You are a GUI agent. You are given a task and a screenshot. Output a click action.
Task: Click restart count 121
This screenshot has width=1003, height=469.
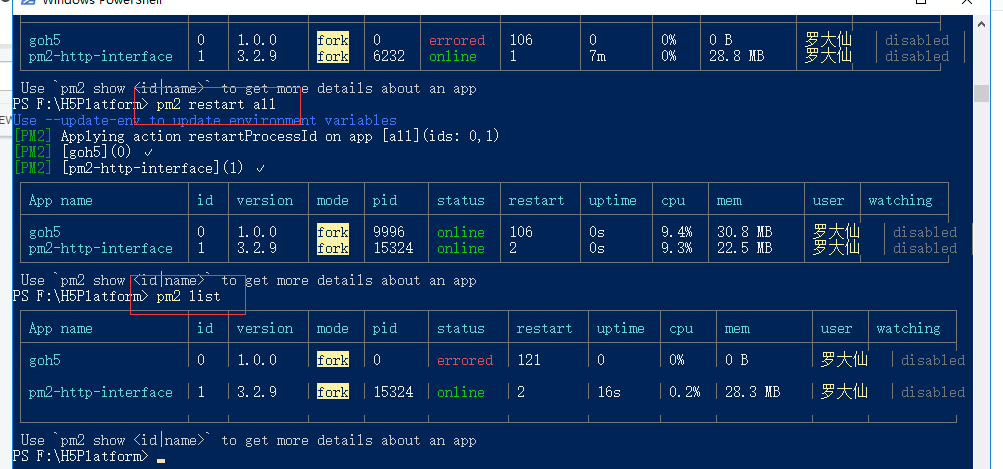(528, 360)
